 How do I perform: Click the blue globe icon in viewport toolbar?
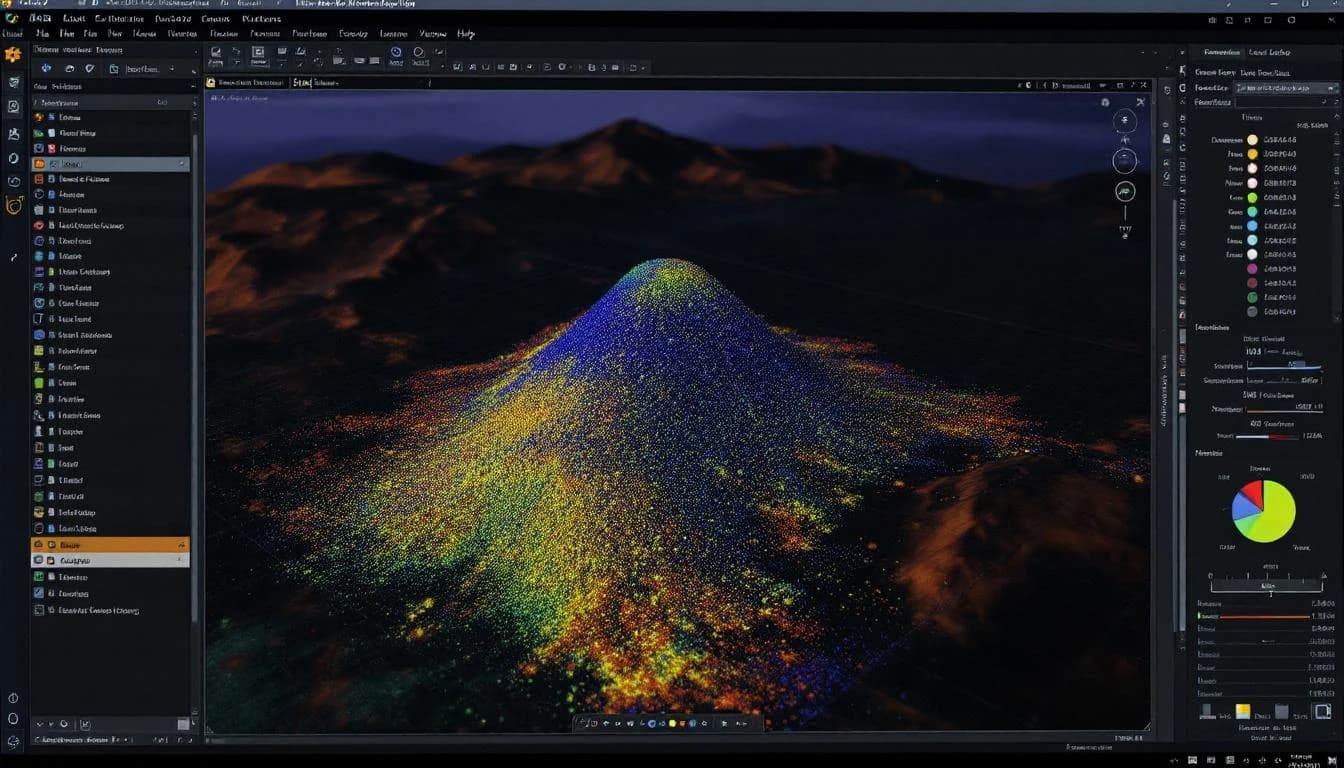[x=653, y=723]
